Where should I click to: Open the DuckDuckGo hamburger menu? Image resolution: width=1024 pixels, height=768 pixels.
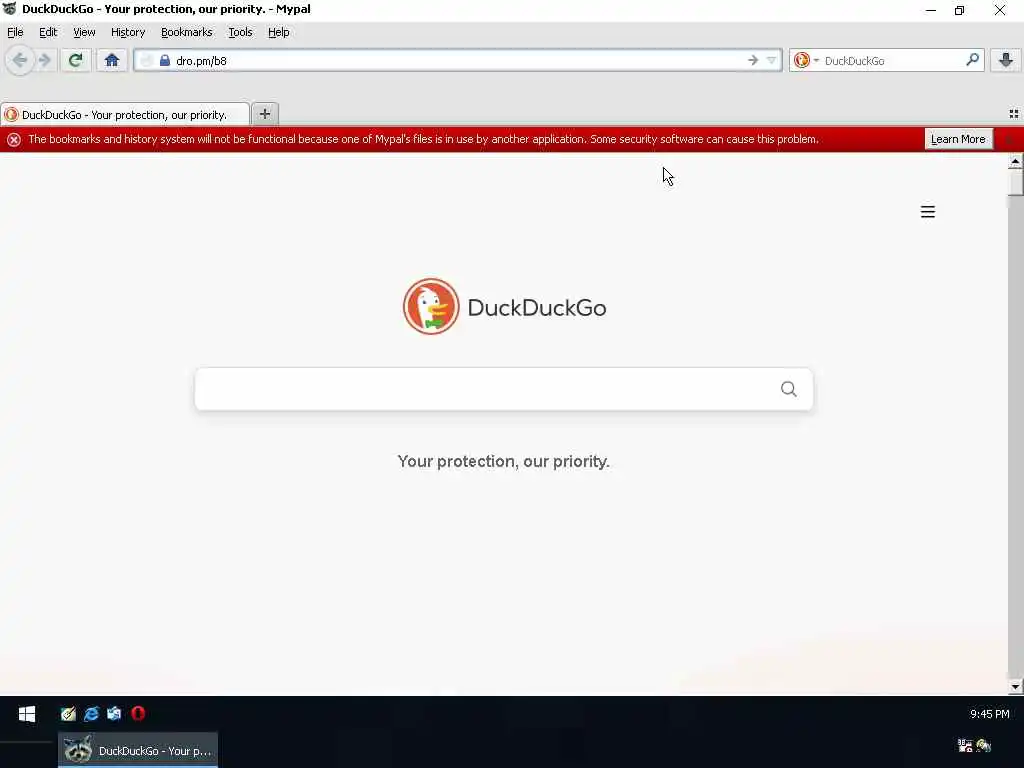[927, 212]
